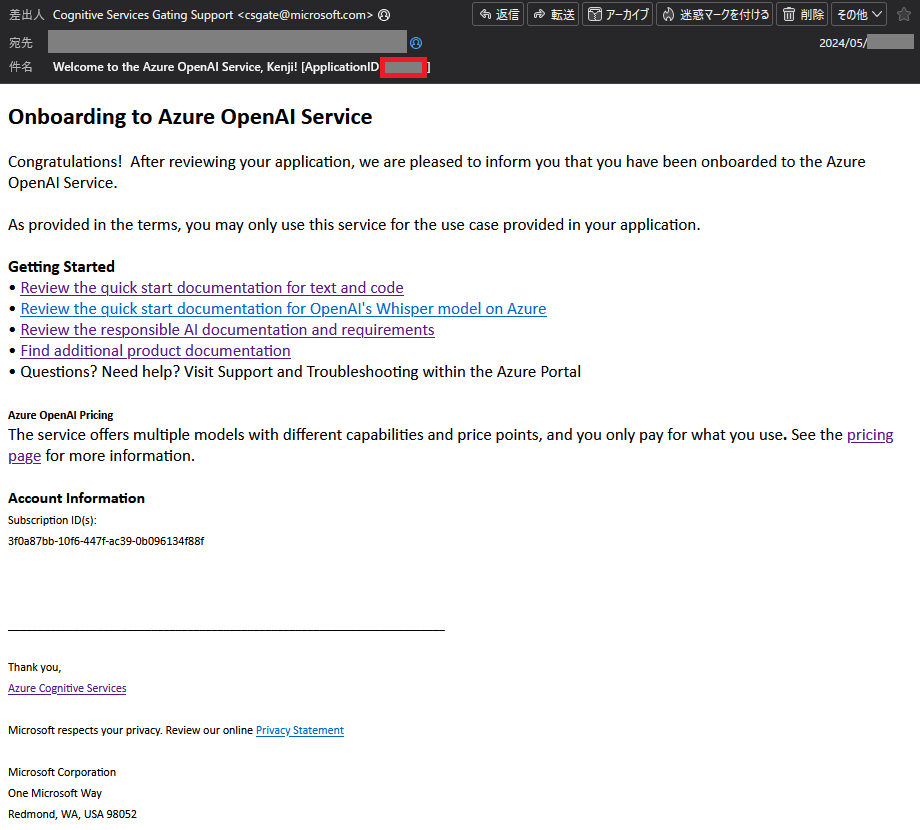Click the Thank you, closing text
Image resolution: width=920 pixels, height=830 pixels.
pos(35,667)
